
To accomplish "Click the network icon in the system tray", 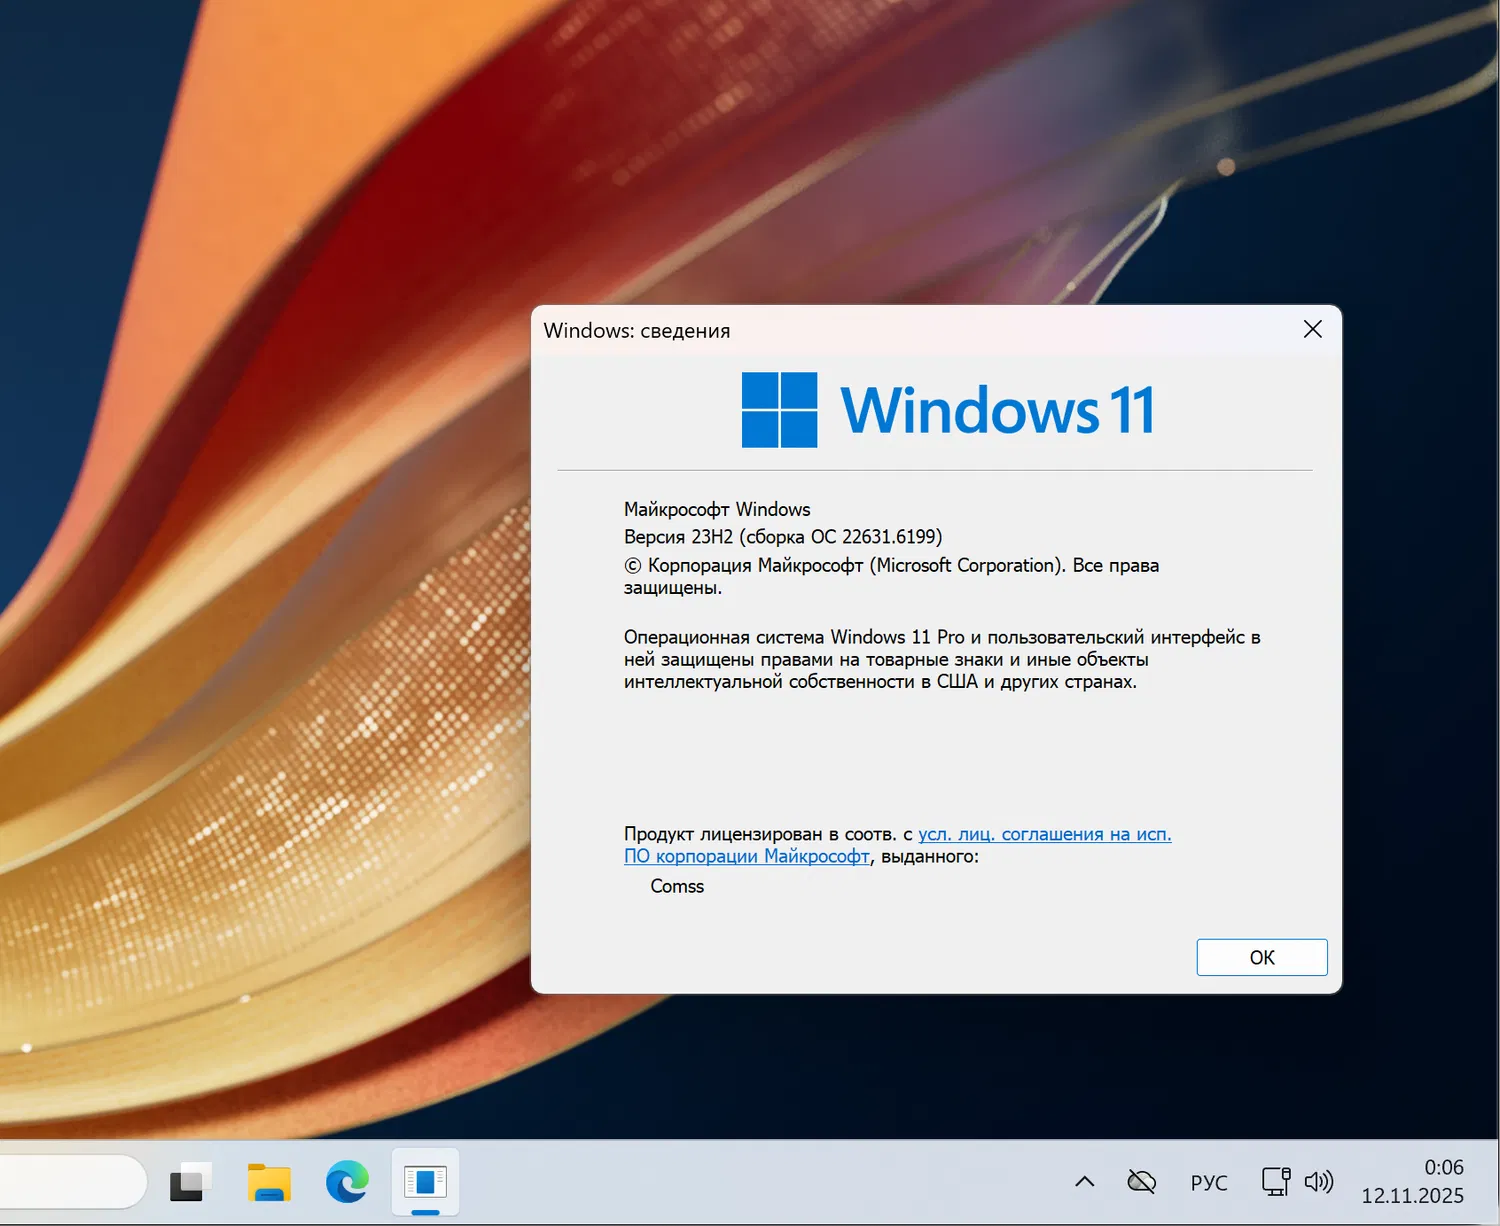I will [x=1274, y=1181].
